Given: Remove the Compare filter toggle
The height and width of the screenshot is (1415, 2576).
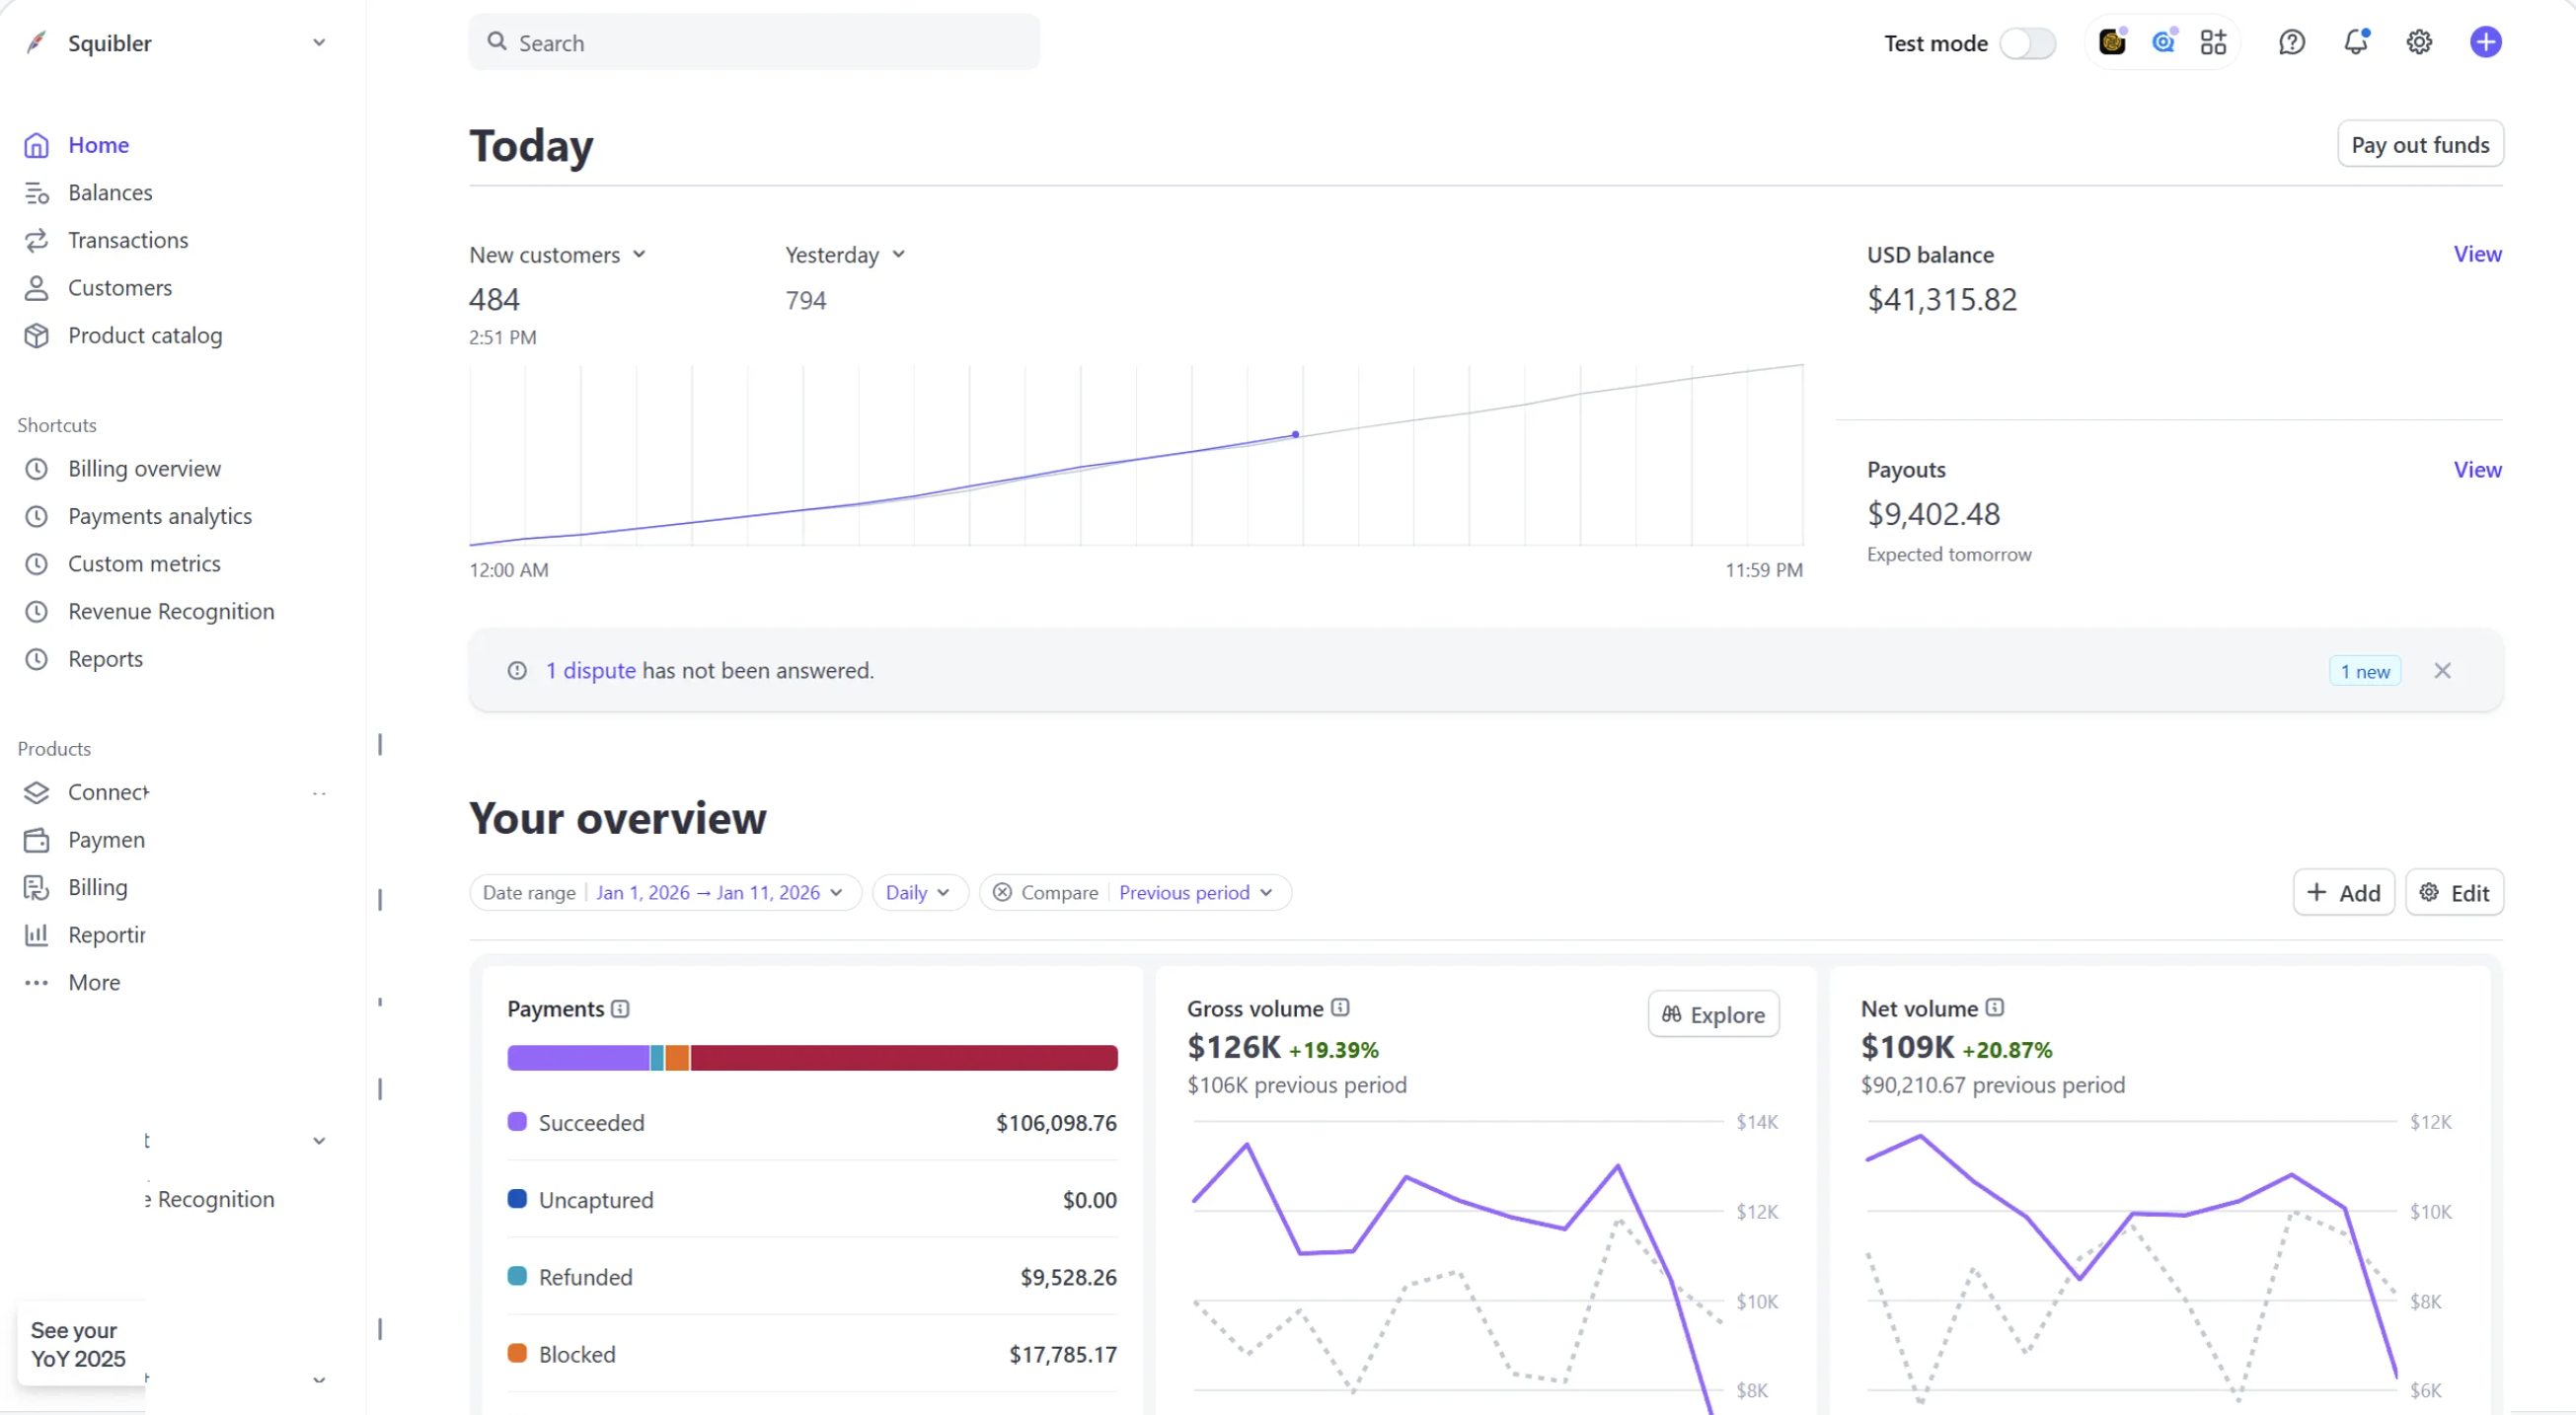Looking at the screenshot, I should coord(1002,892).
